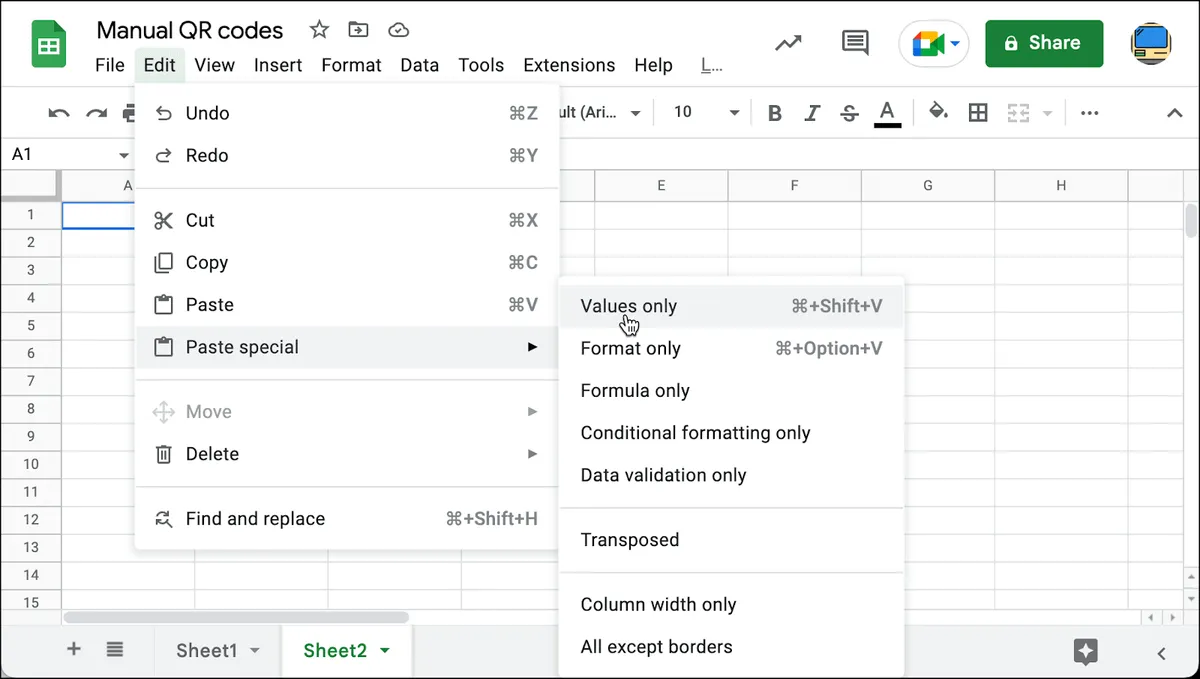1200x679 pixels.
Task: Open the Data menu
Action: pyautogui.click(x=419, y=65)
